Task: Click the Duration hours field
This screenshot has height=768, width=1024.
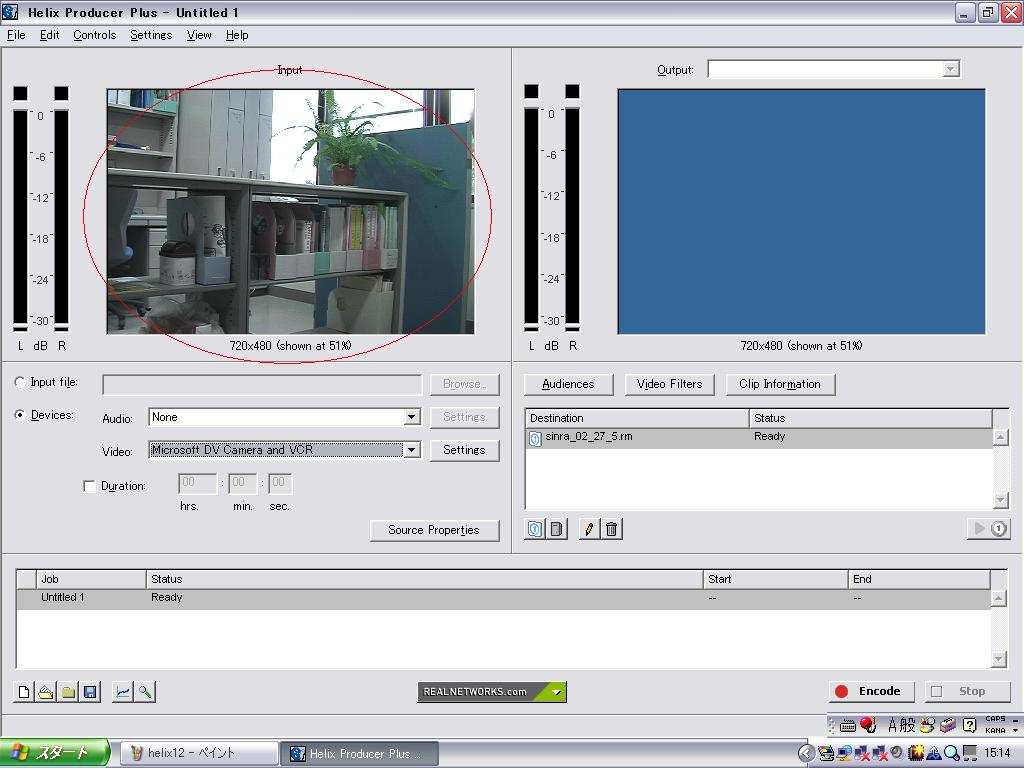Action: point(197,483)
